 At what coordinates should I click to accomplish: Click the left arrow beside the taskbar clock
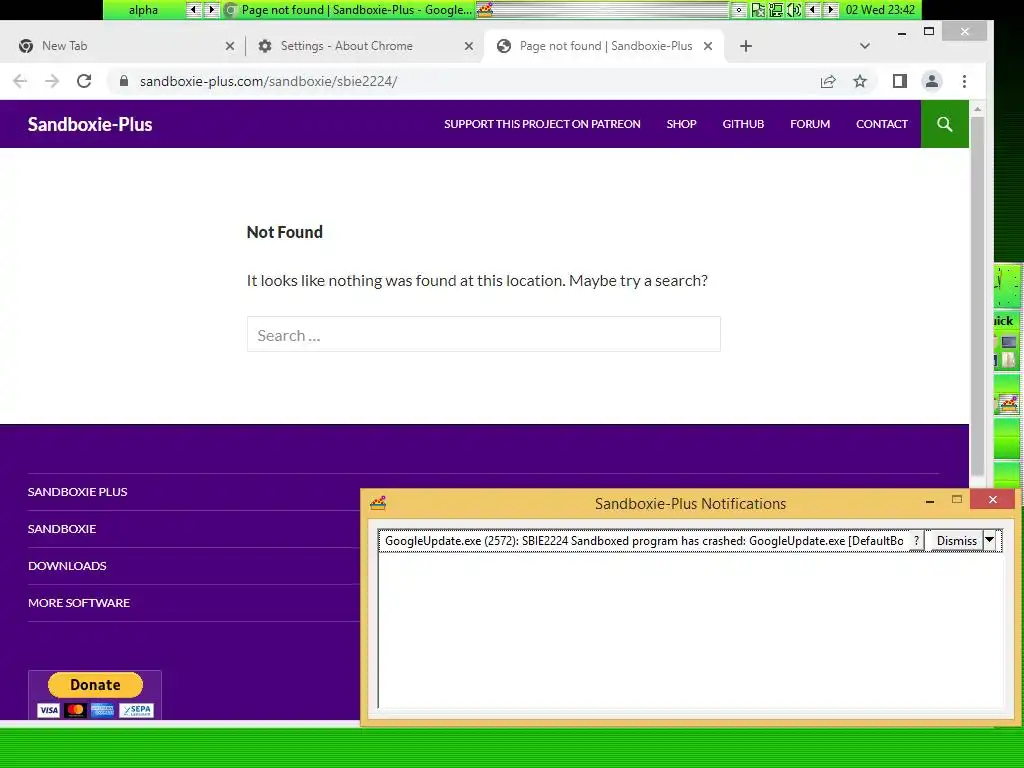(812, 10)
